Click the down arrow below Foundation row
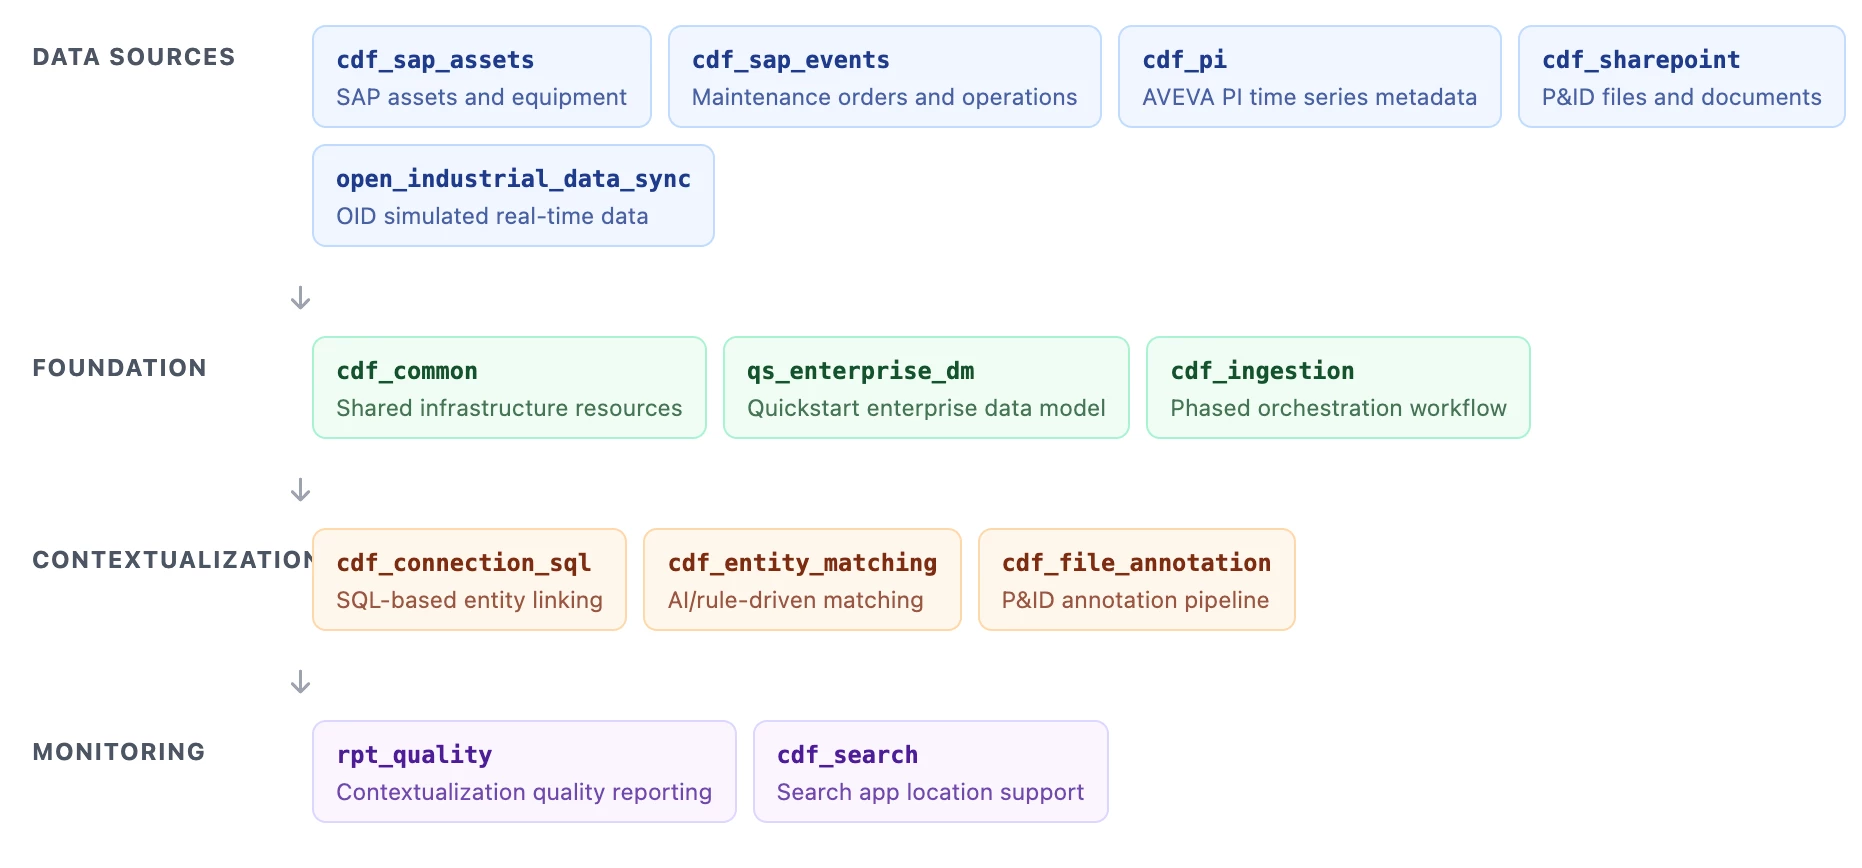 (300, 490)
